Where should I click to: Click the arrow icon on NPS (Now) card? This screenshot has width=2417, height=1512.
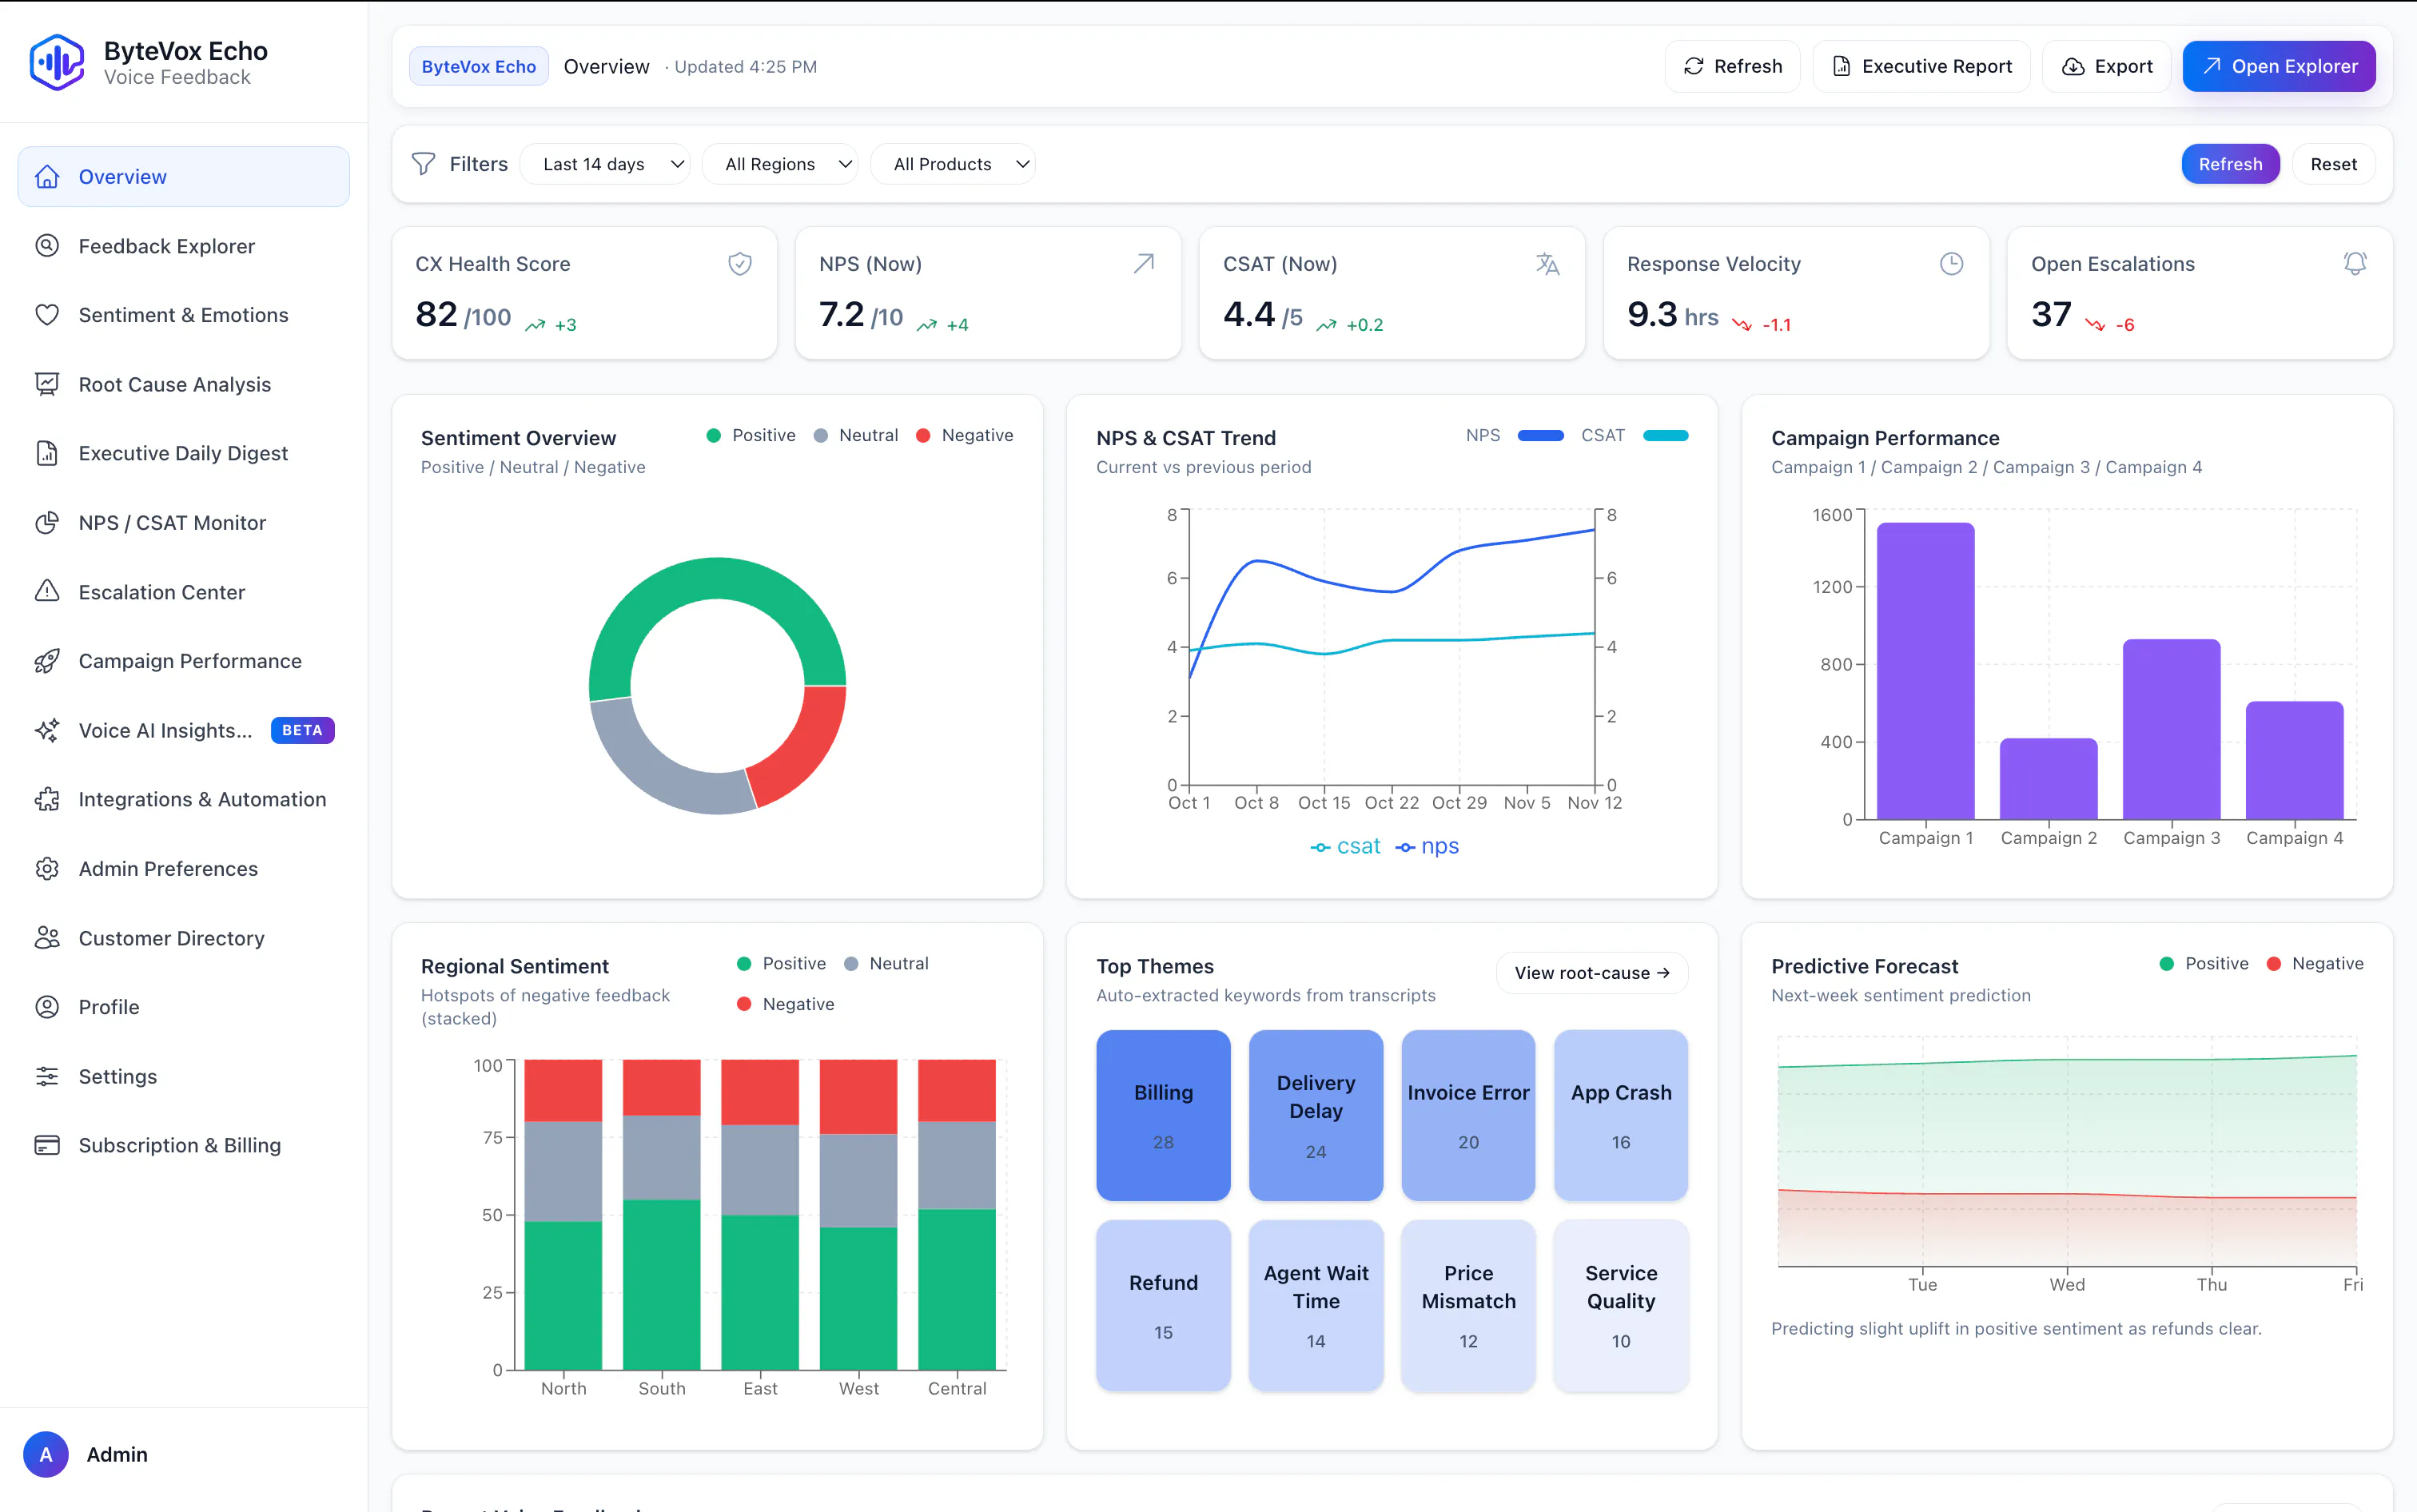coord(1144,264)
